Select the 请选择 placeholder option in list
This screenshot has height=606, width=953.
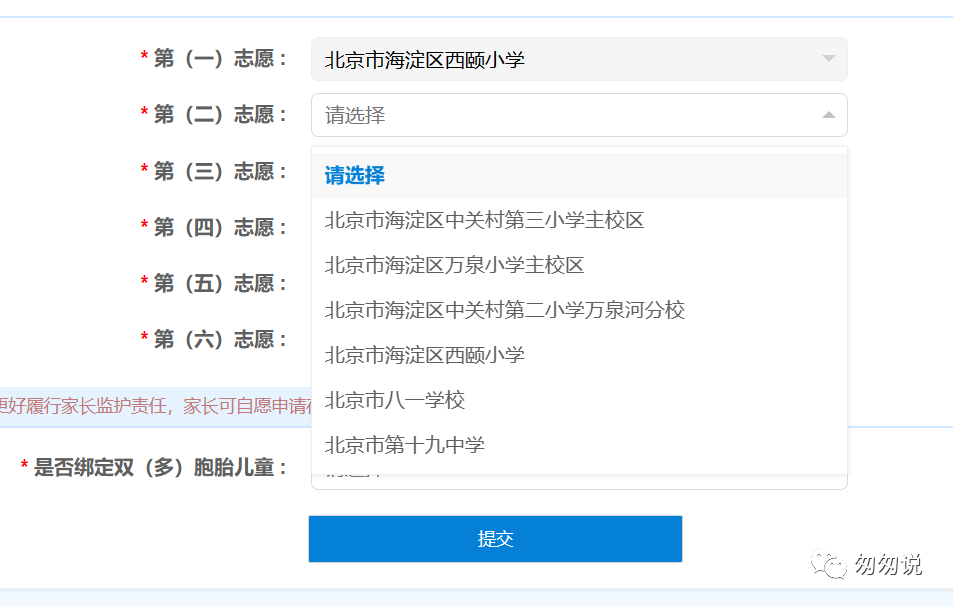579,176
